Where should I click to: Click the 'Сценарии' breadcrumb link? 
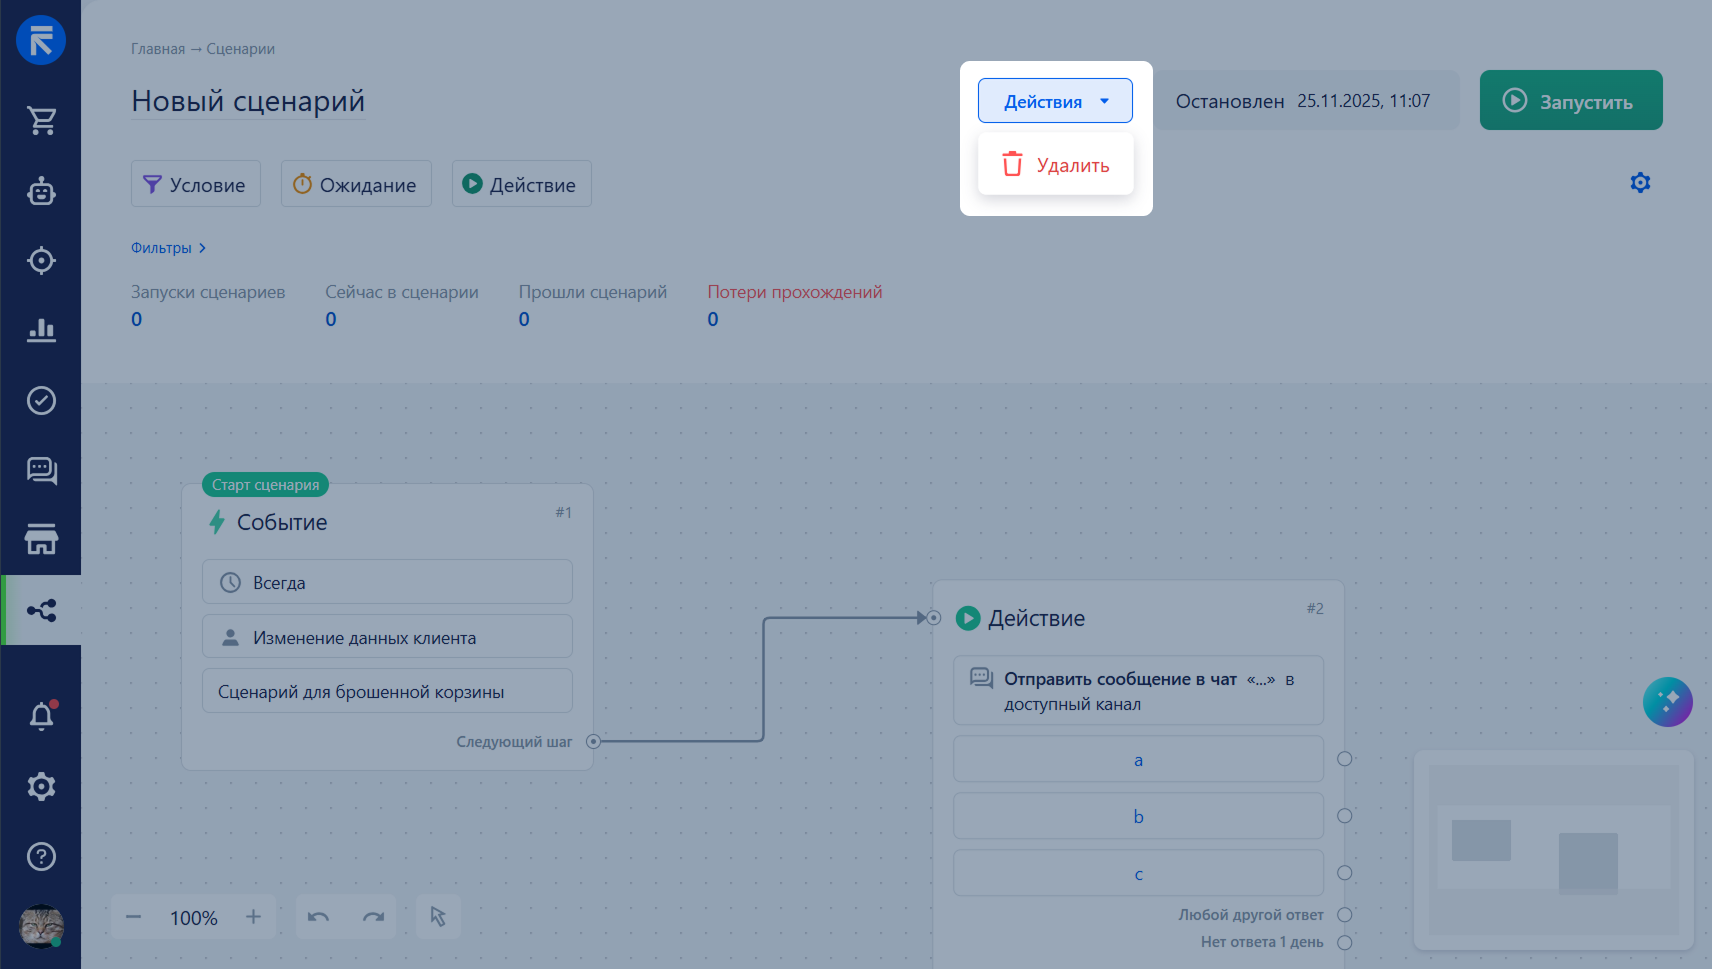coord(240,49)
